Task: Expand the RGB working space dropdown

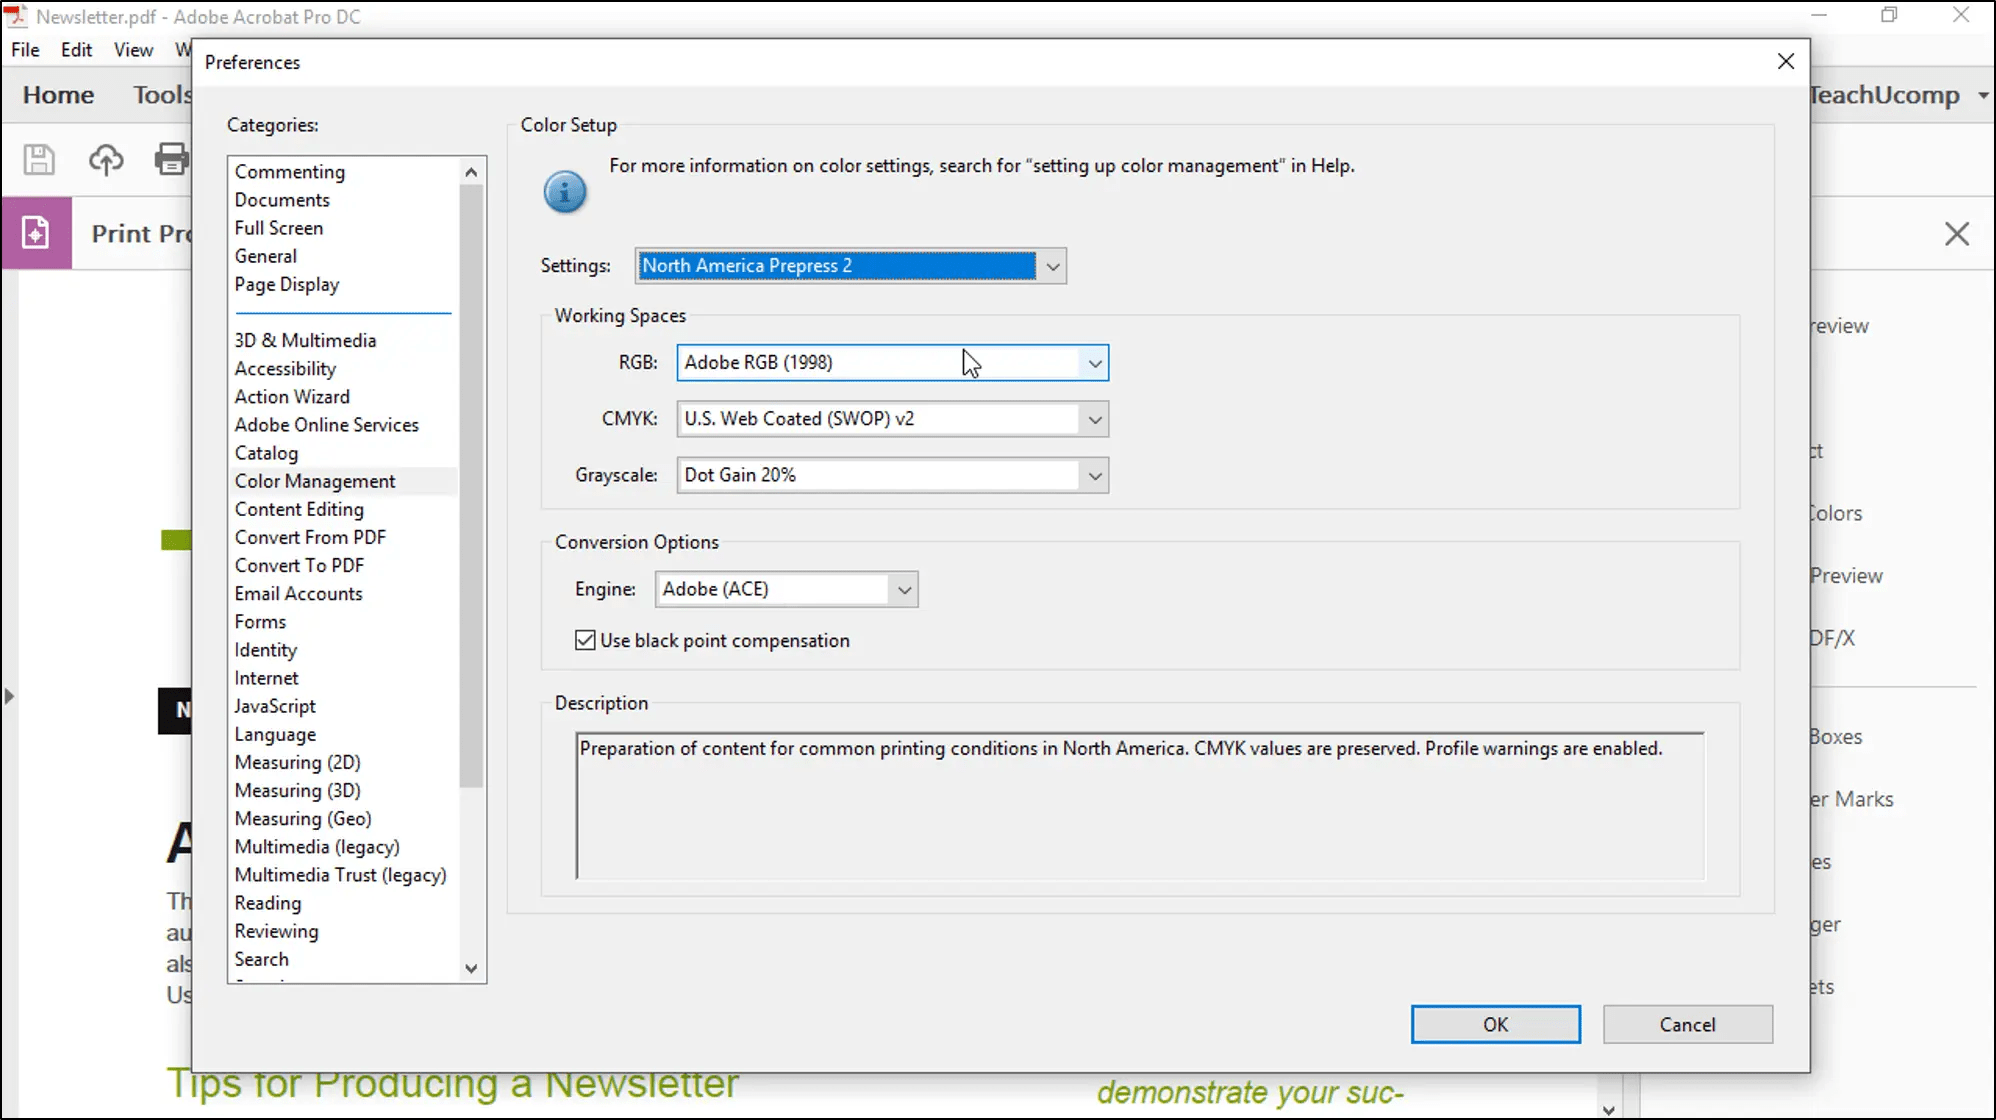Action: point(1094,363)
